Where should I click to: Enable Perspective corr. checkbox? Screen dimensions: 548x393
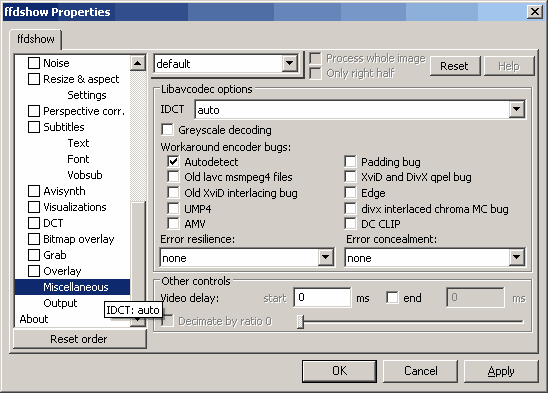click(34, 111)
